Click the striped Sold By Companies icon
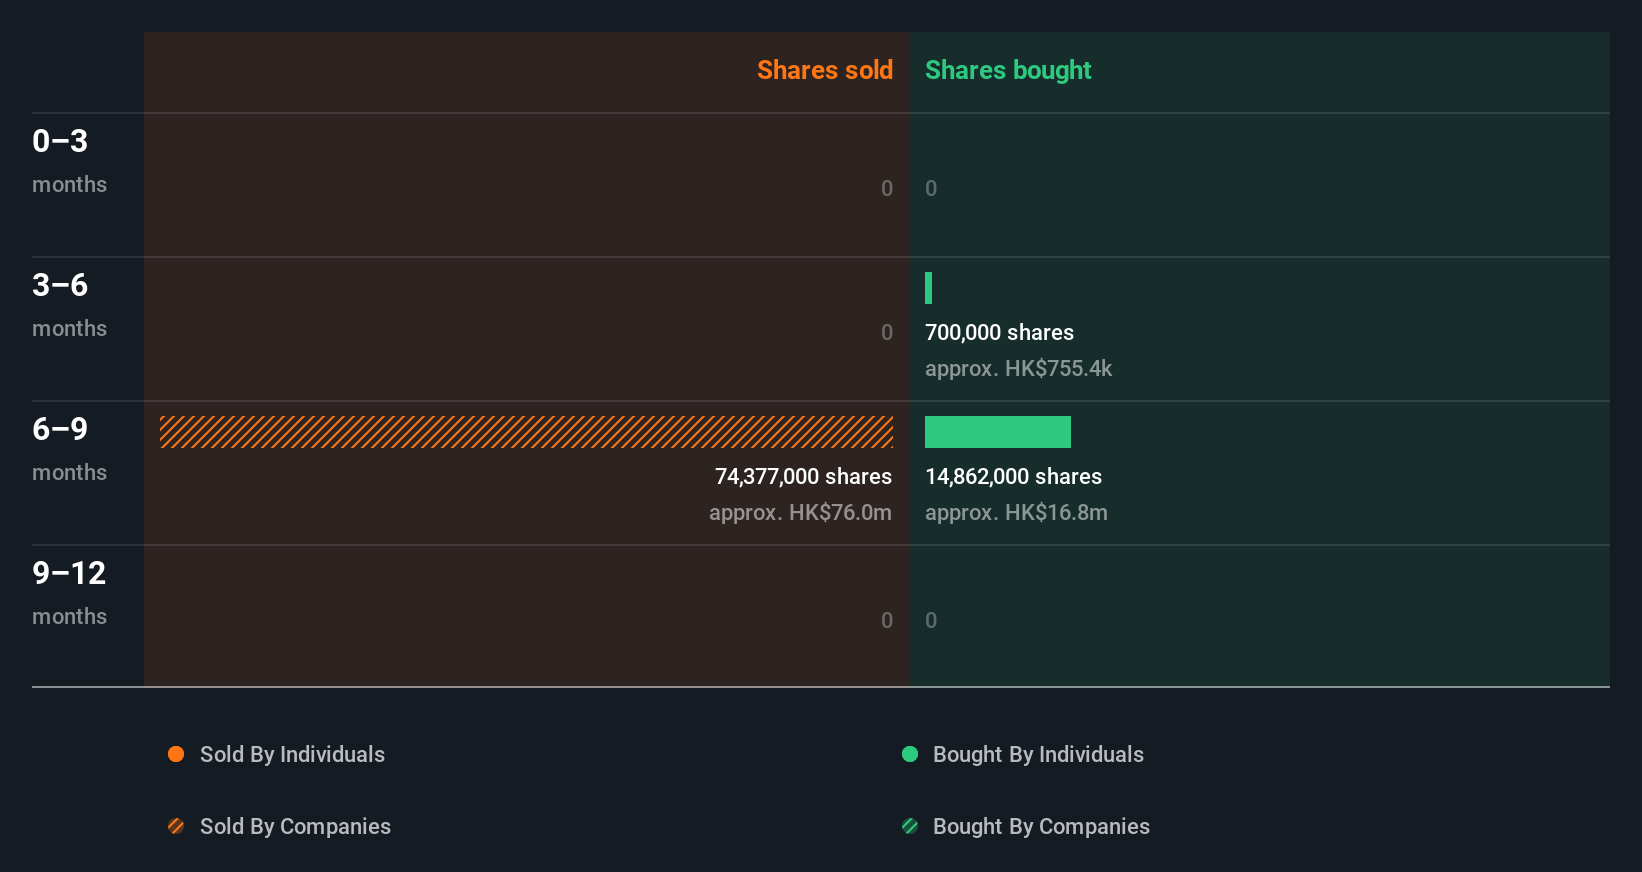Screen dimensions: 1642x872 (176, 826)
